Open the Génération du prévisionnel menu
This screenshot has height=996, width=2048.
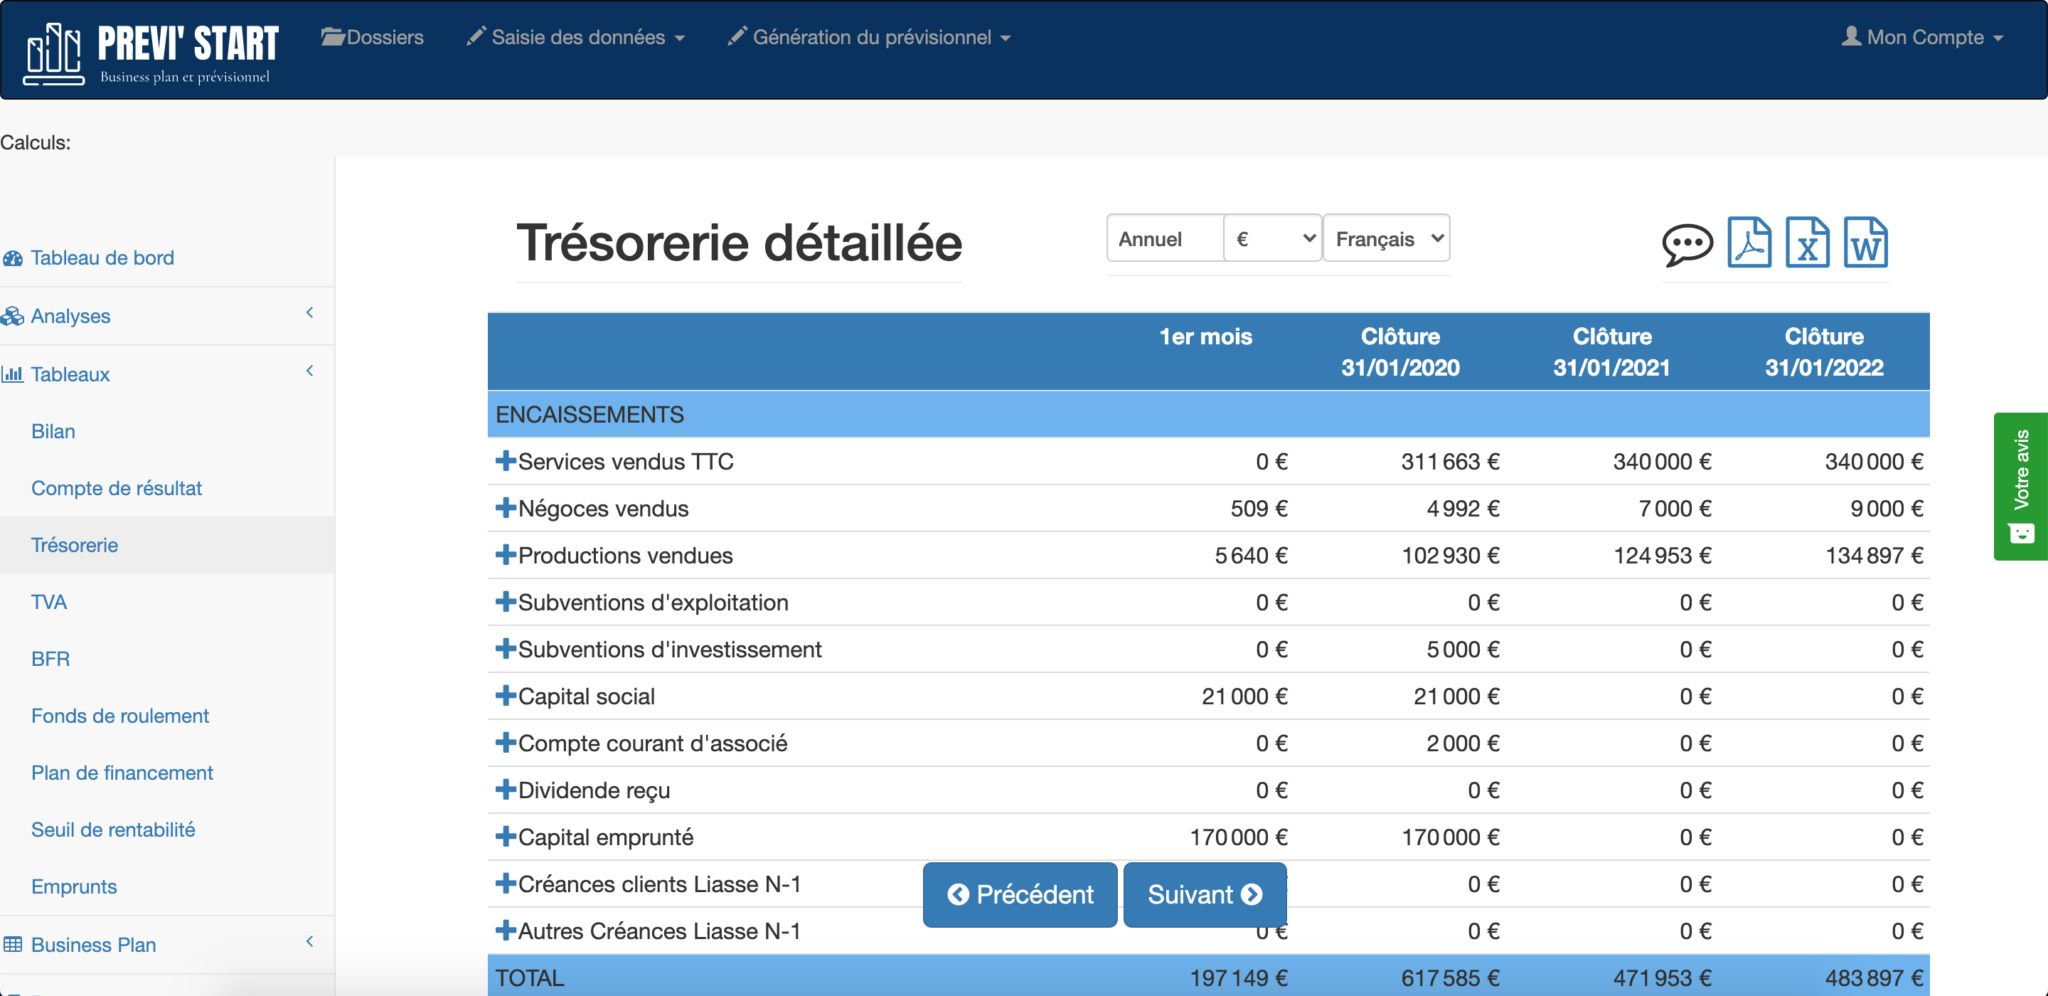tap(868, 37)
